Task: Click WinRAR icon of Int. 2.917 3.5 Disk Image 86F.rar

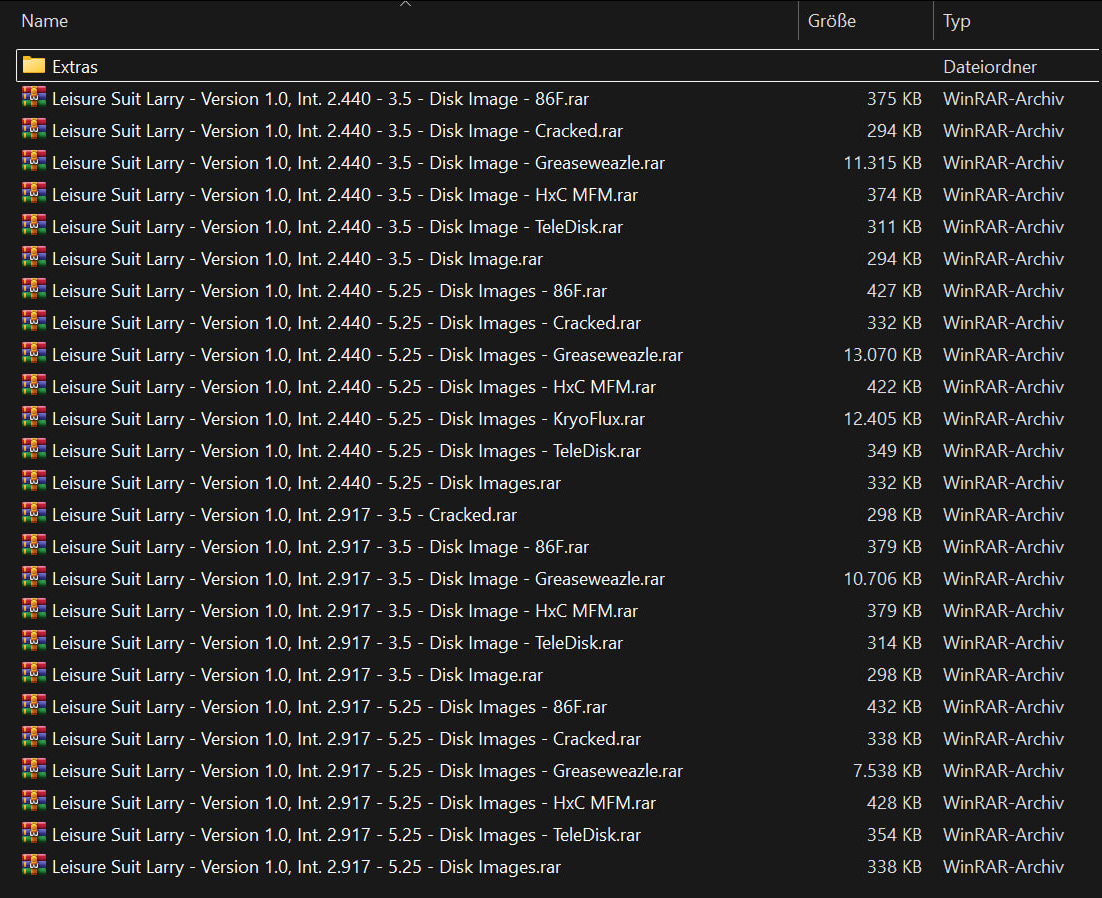Action: pyautogui.click(x=34, y=545)
